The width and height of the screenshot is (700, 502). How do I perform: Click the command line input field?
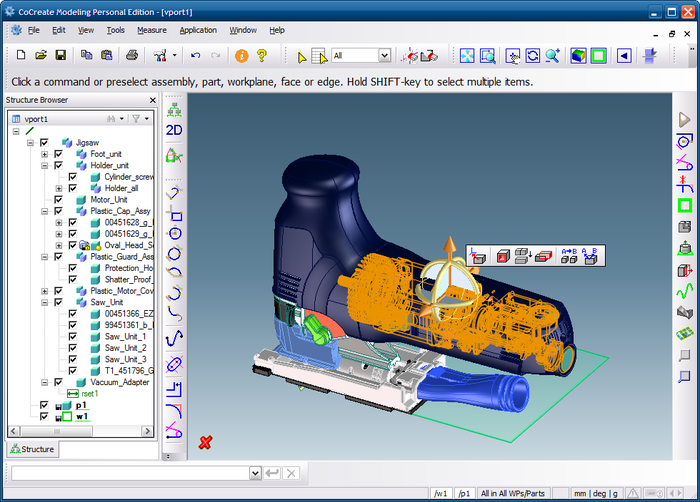(x=130, y=473)
